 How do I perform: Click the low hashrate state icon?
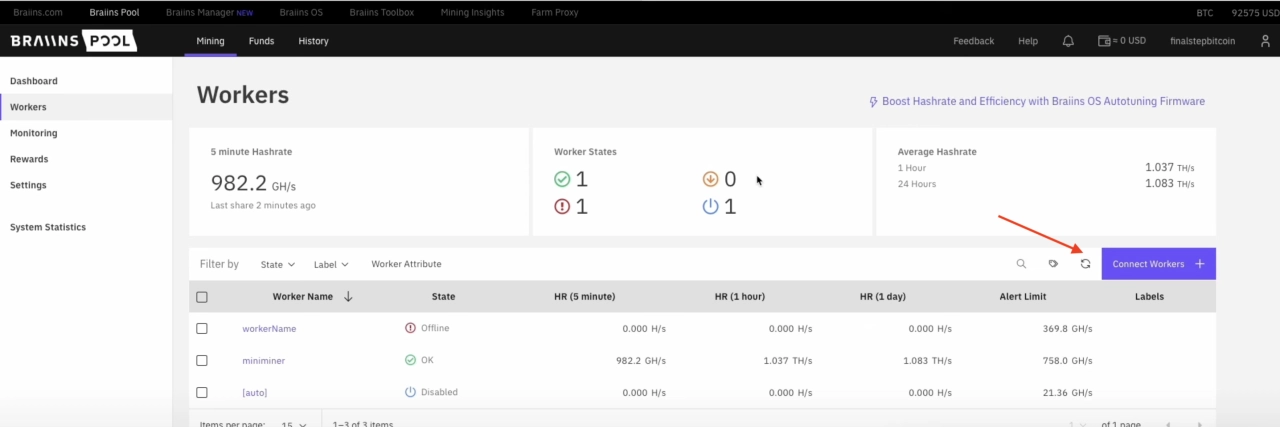tap(711, 179)
